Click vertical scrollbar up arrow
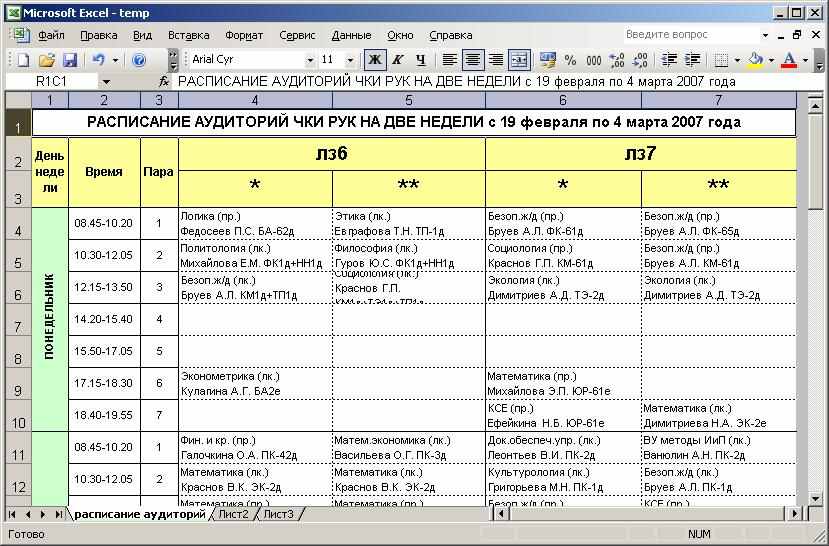 (x=815, y=106)
